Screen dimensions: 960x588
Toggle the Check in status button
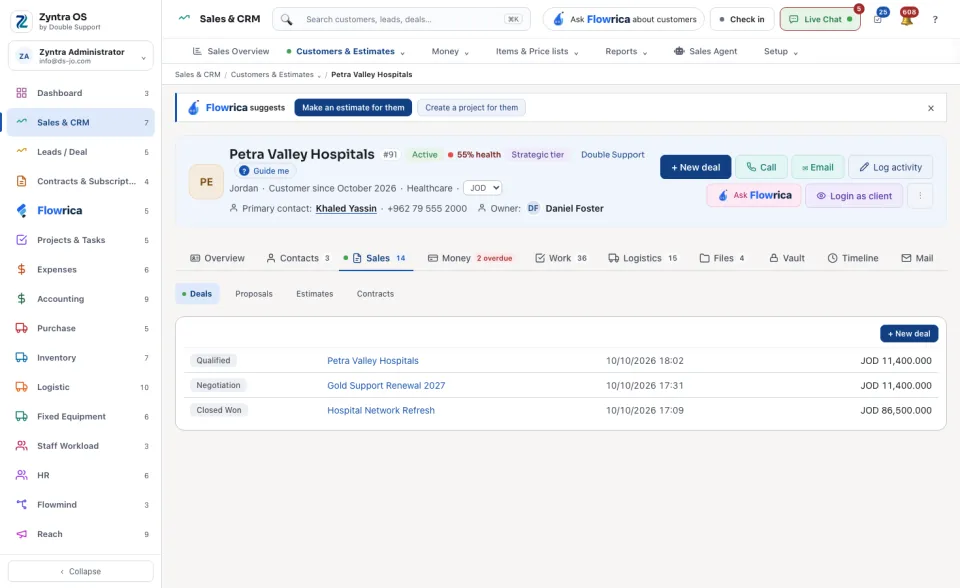click(742, 20)
